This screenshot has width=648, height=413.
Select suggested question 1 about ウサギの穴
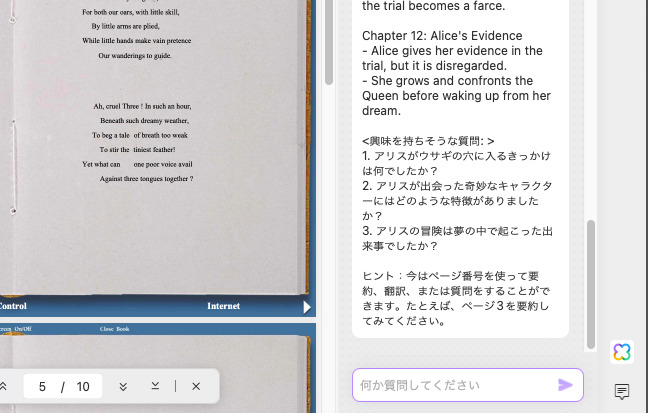456,163
